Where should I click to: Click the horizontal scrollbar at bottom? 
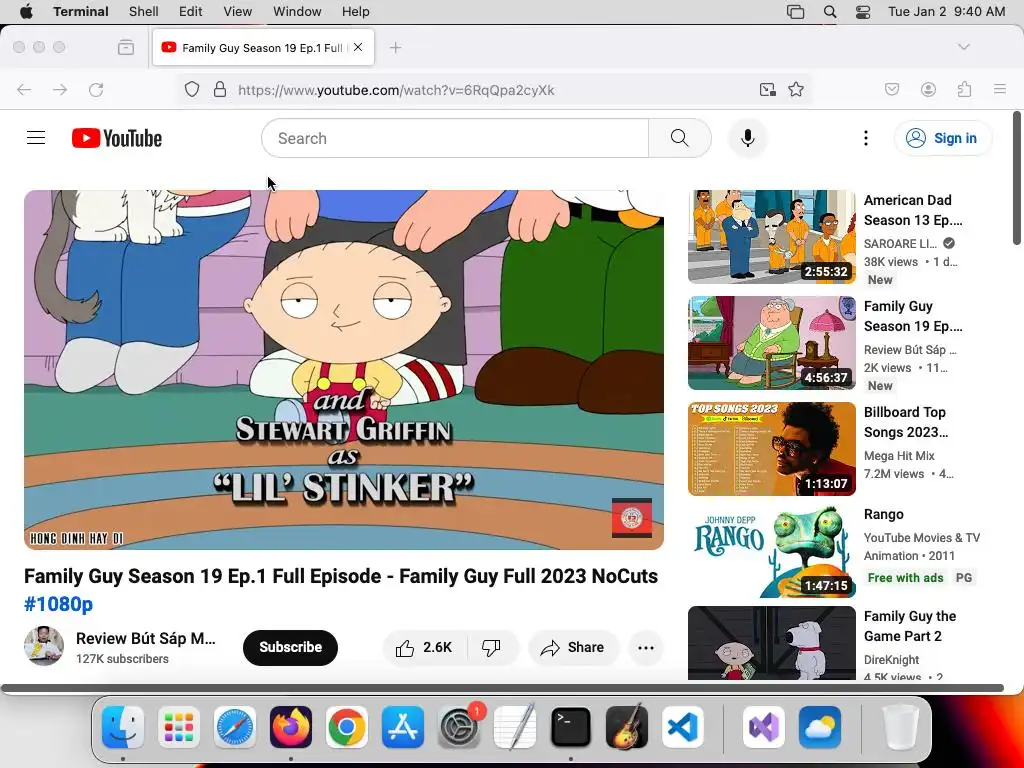[x=502, y=688]
